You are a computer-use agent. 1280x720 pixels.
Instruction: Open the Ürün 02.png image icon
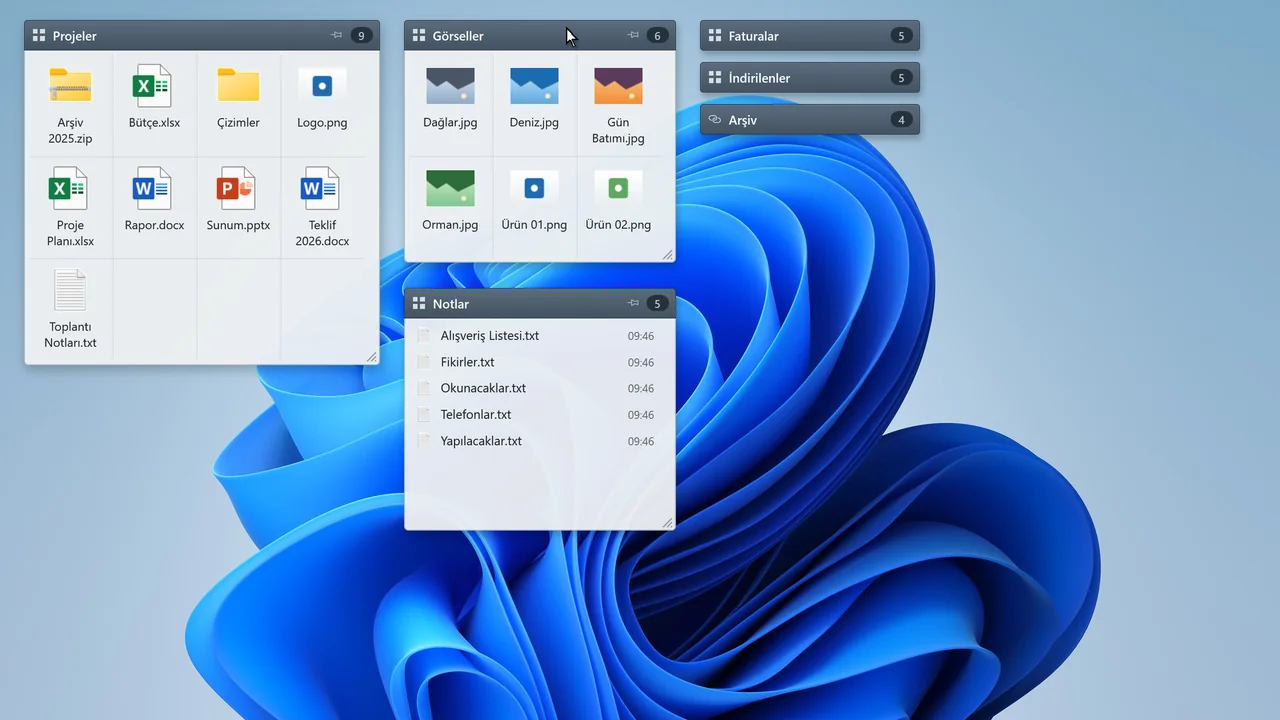(x=618, y=188)
